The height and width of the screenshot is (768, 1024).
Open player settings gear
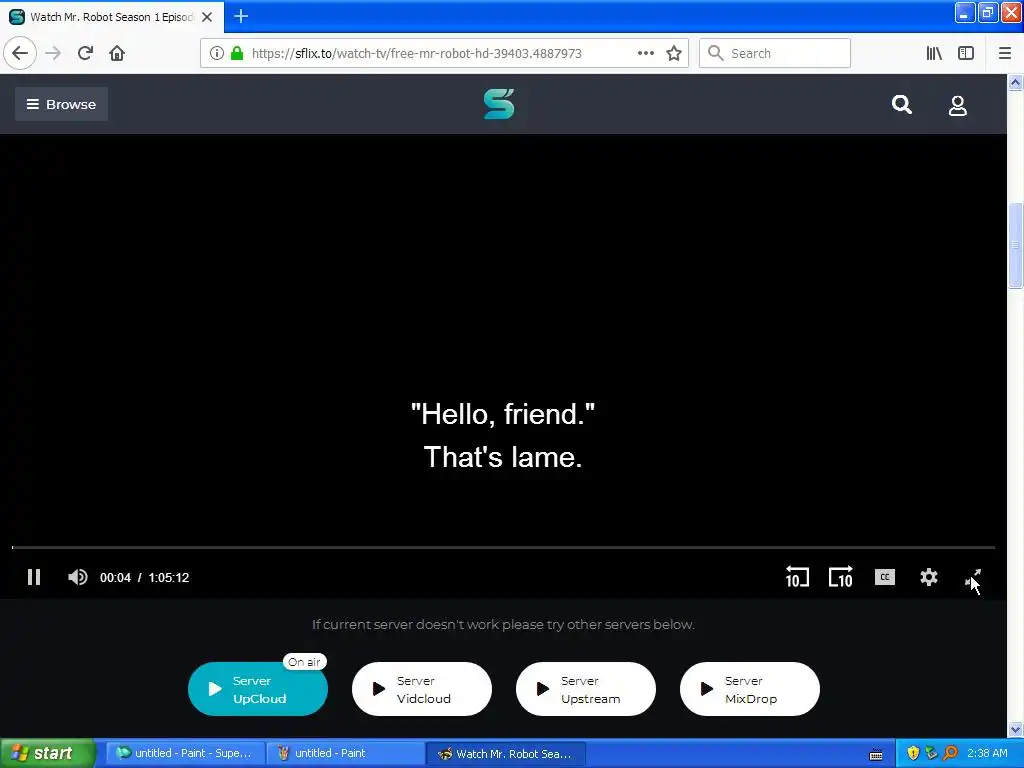point(929,577)
